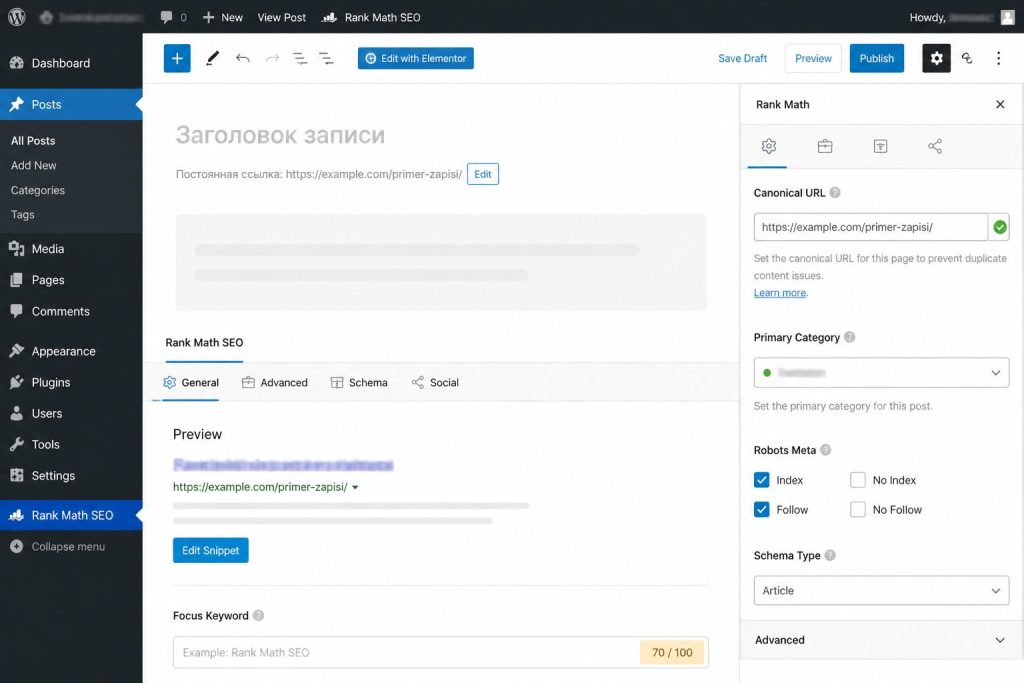Select the sidebar Advanced briefcase tab
Viewport: 1024px width, 683px height.
click(825, 146)
